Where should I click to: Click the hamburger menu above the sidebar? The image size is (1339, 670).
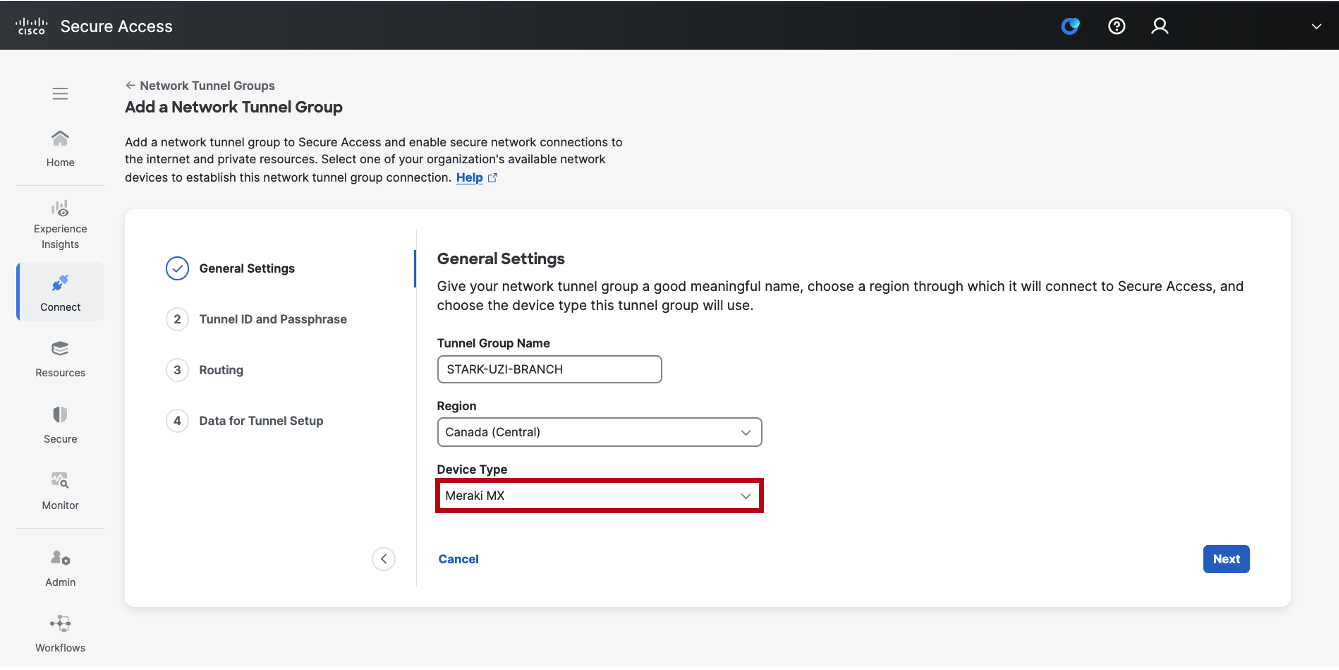(x=60, y=93)
